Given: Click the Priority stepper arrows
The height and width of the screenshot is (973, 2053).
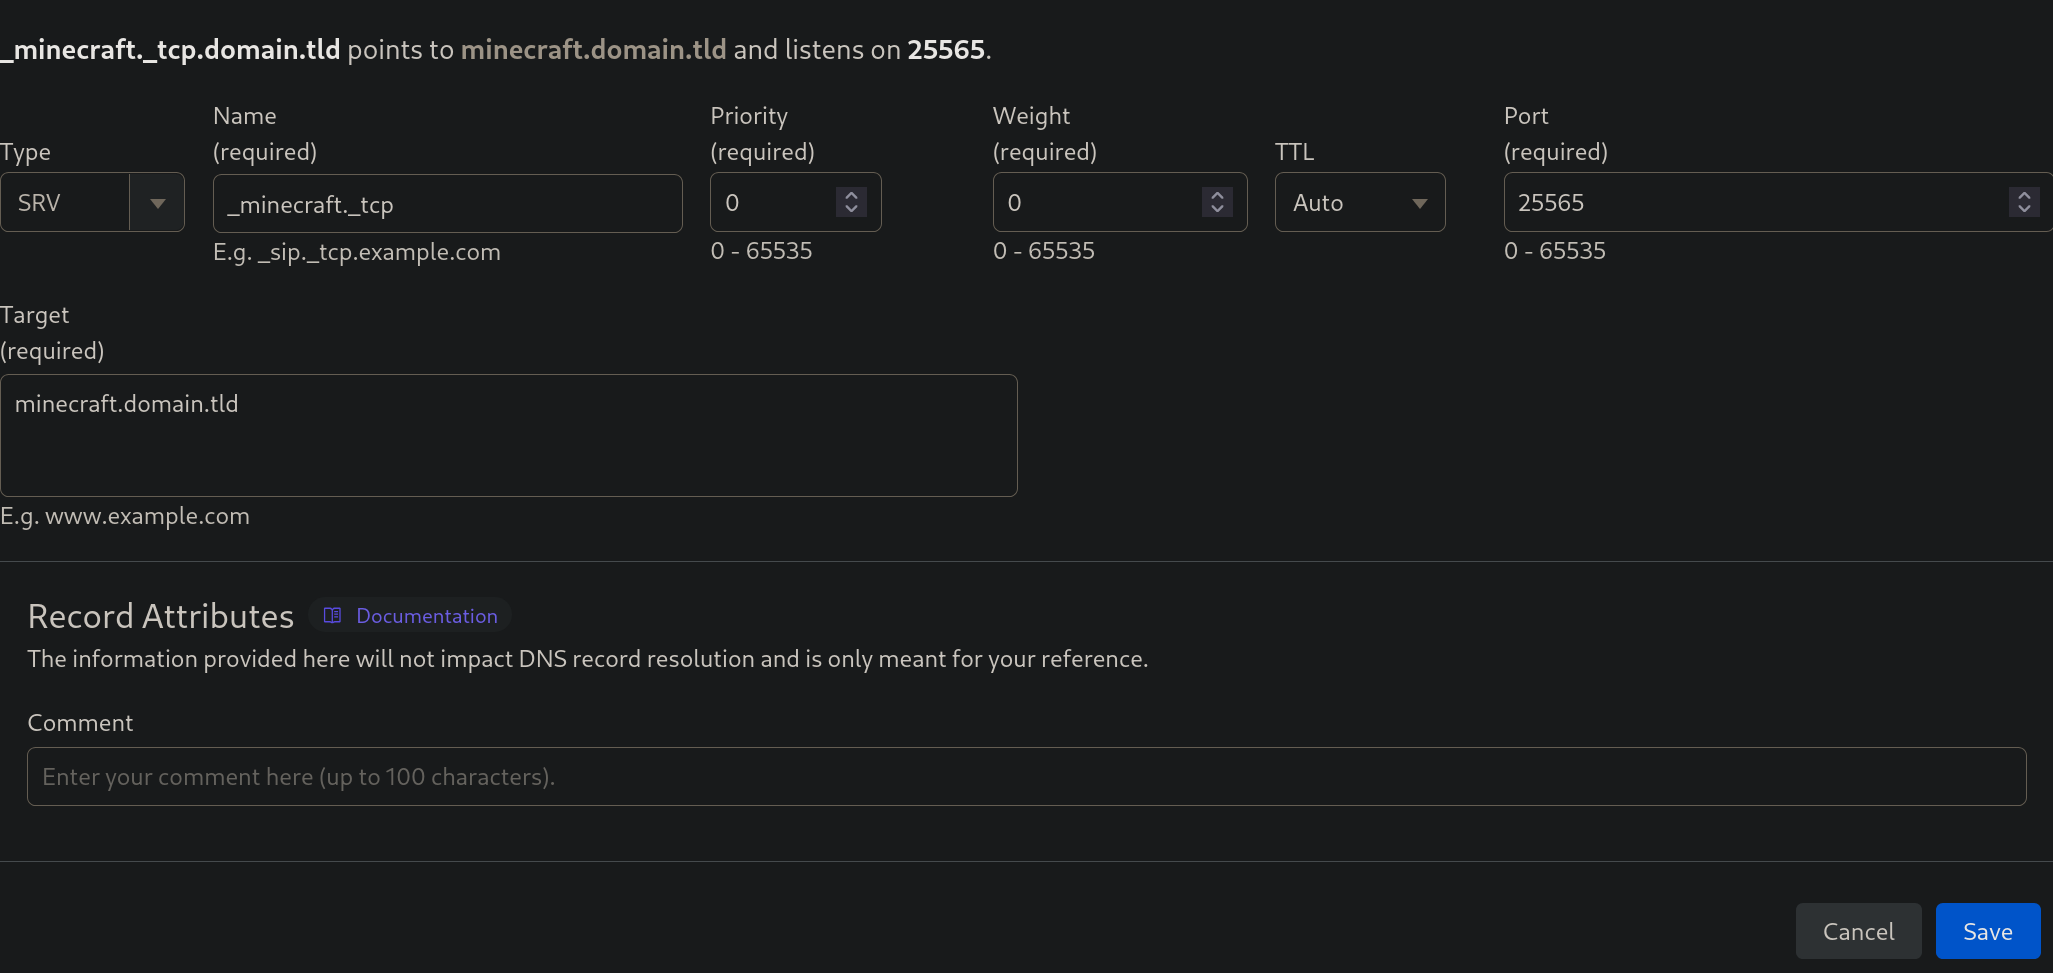Looking at the screenshot, I should point(851,202).
